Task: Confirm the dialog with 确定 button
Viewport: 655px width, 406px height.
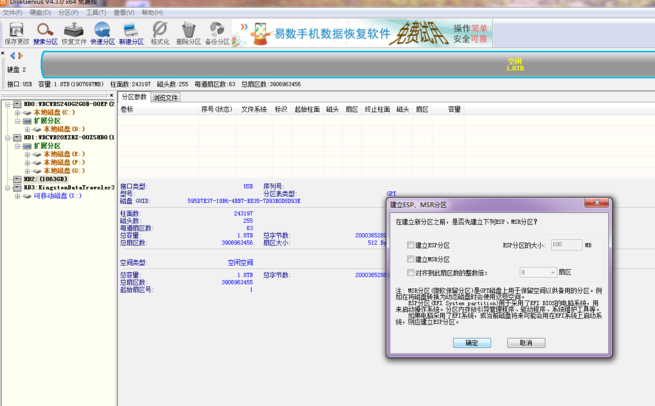Action: point(471,343)
